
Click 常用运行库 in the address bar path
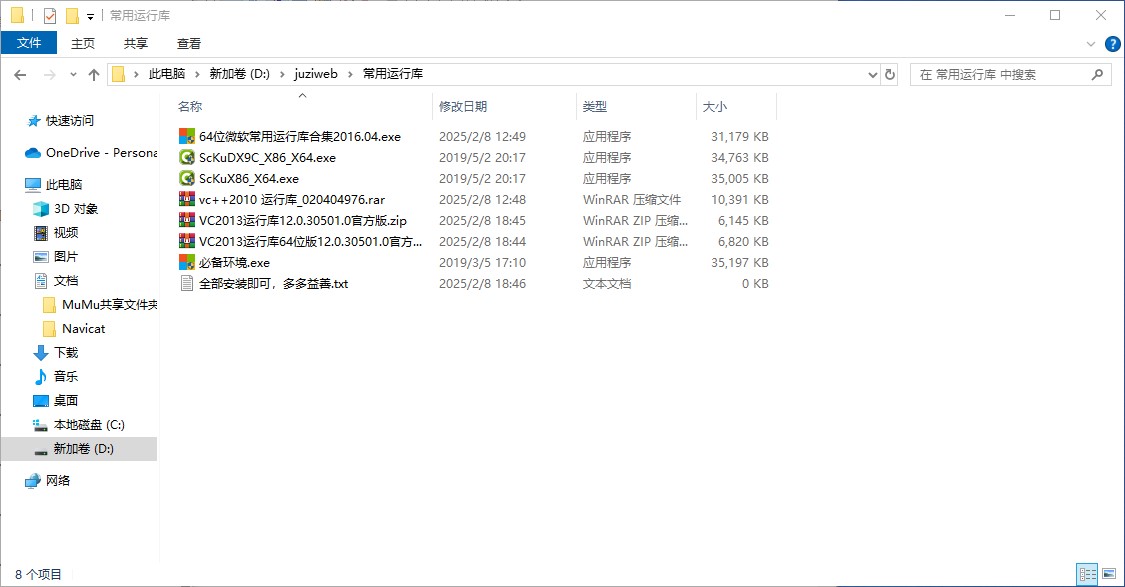coord(392,74)
